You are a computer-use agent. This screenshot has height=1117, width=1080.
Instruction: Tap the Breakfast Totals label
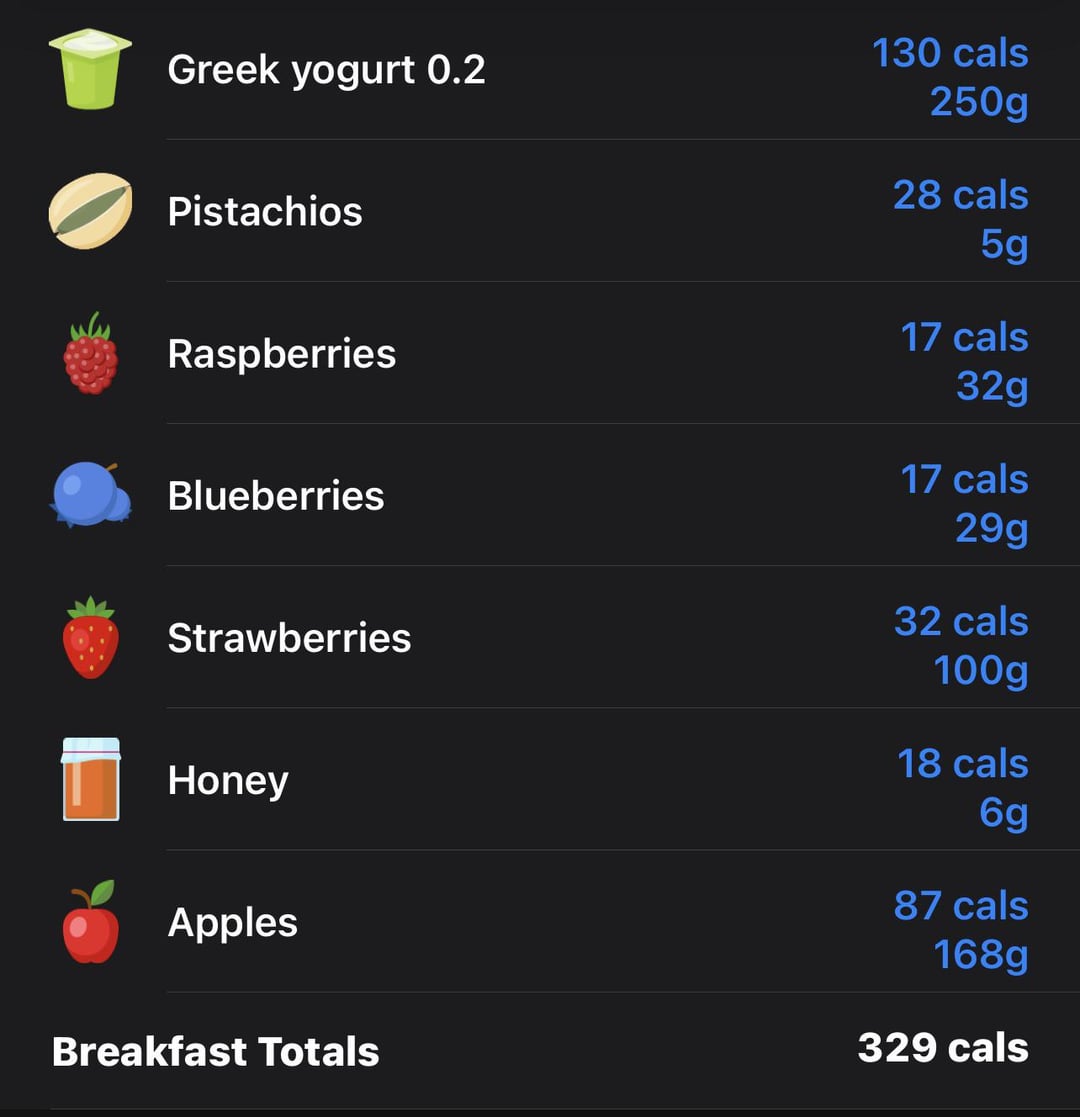click(x=215, y=1051)
